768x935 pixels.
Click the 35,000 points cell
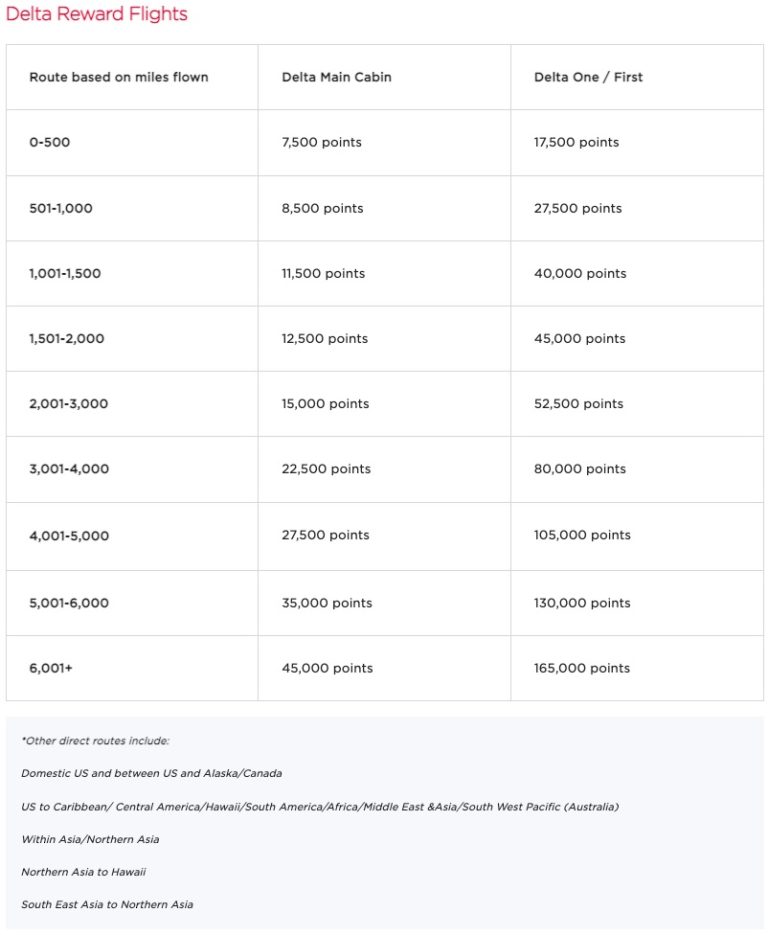[327, 603]
